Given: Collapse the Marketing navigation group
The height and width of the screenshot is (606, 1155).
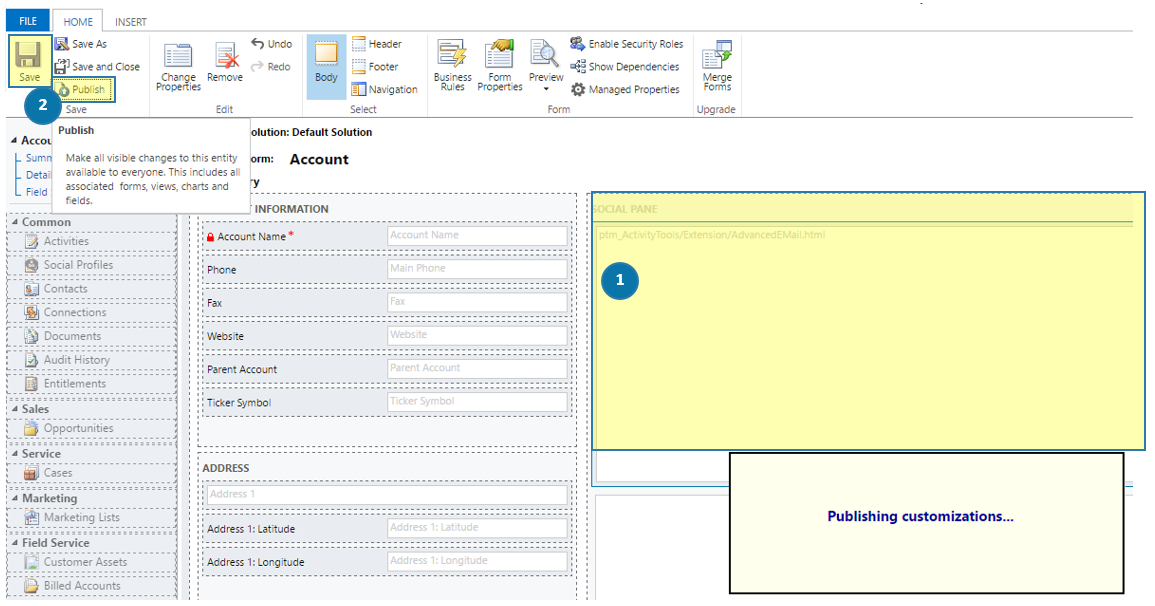Looking at the screenshot, I should (x=14, y=498).
